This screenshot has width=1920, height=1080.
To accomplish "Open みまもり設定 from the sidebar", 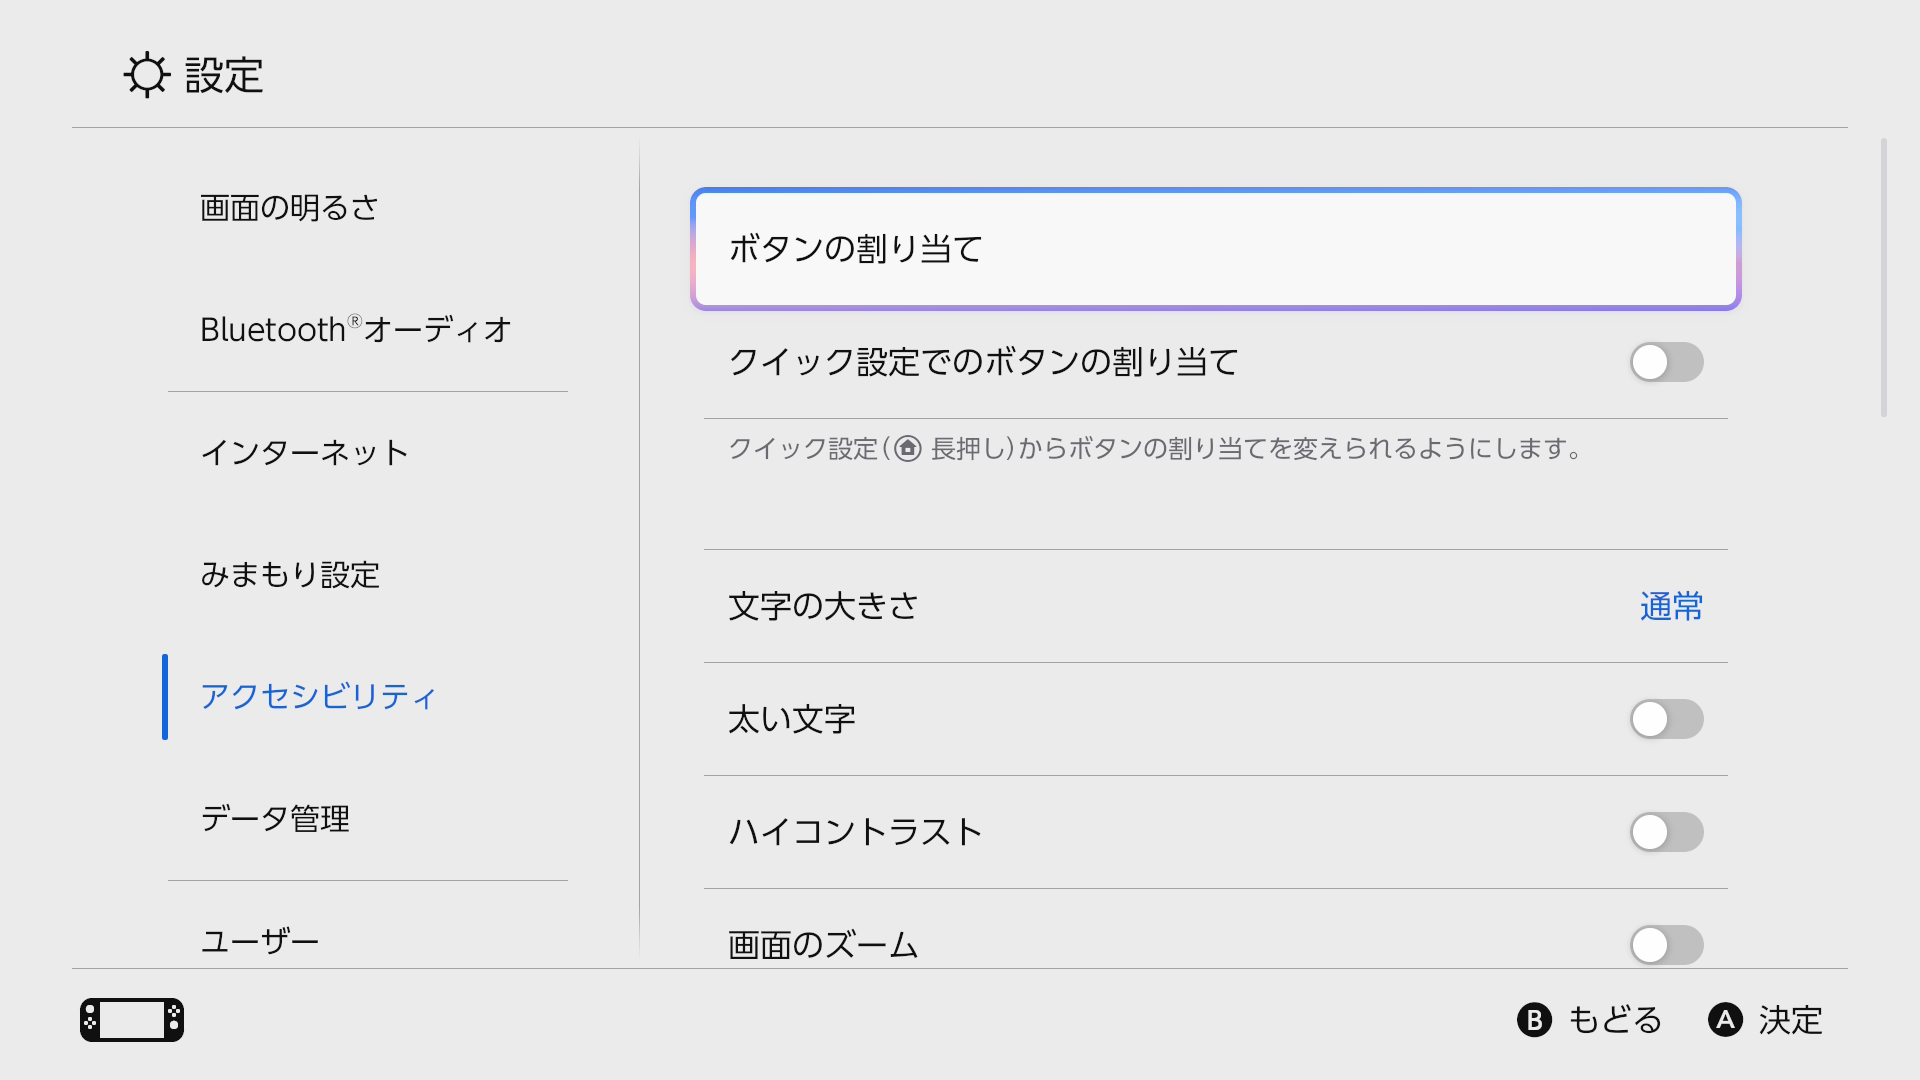I will click(290, 576).
